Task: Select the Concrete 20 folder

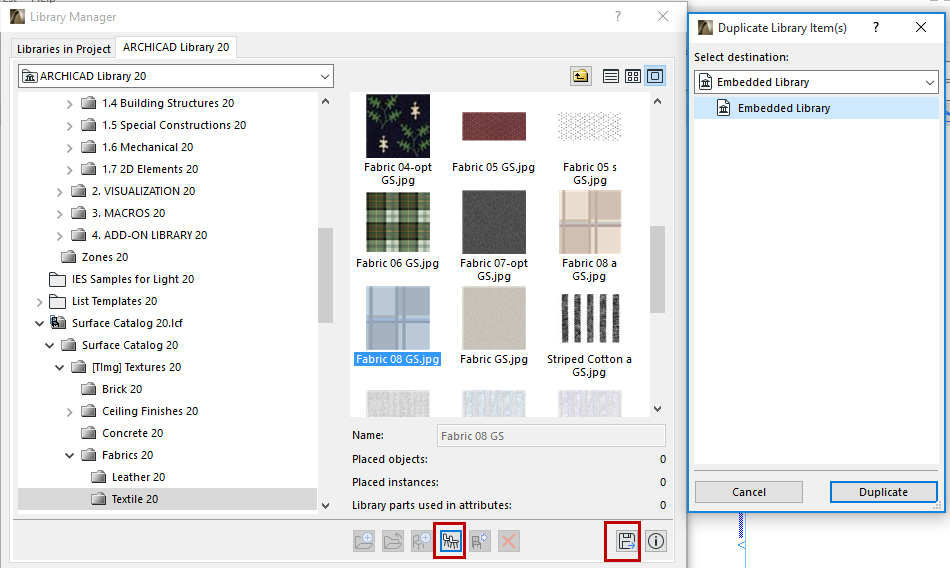Action: point(132,433)
